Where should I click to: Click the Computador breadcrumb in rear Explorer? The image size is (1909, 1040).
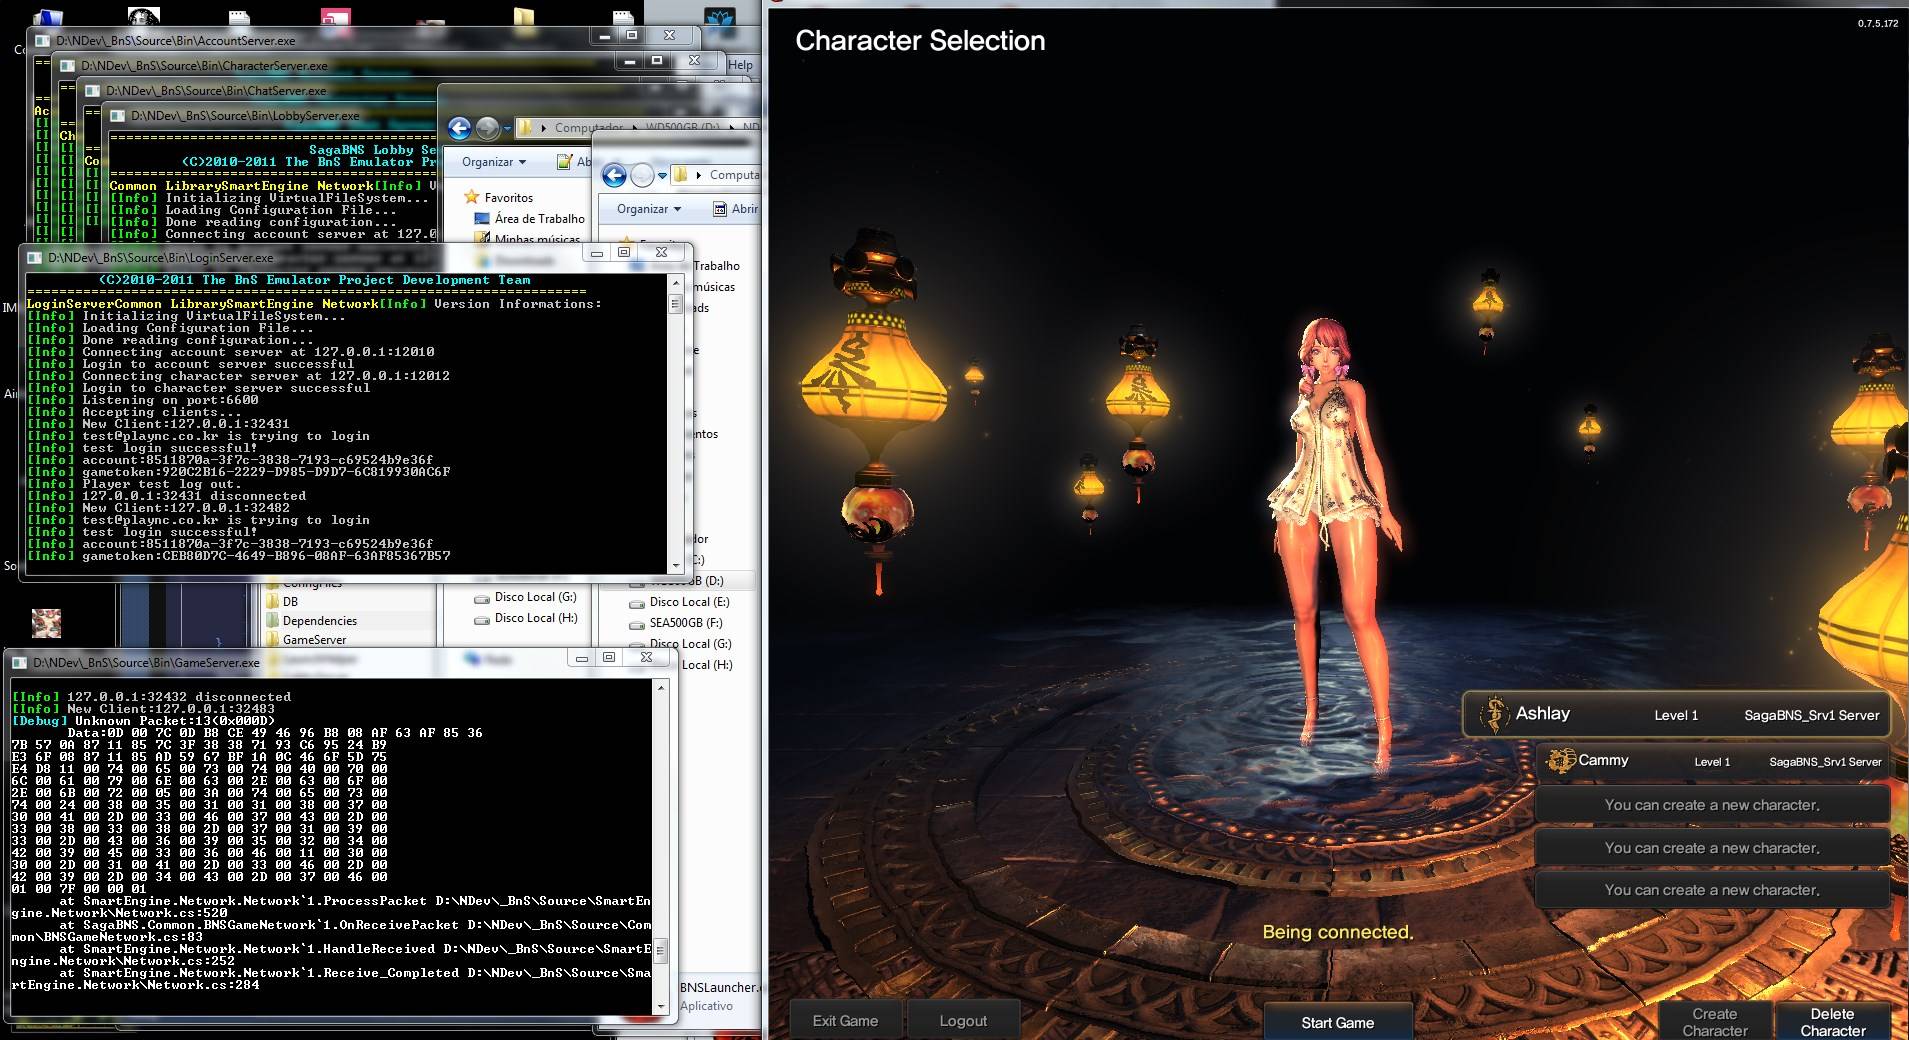[x=589, y=128]
